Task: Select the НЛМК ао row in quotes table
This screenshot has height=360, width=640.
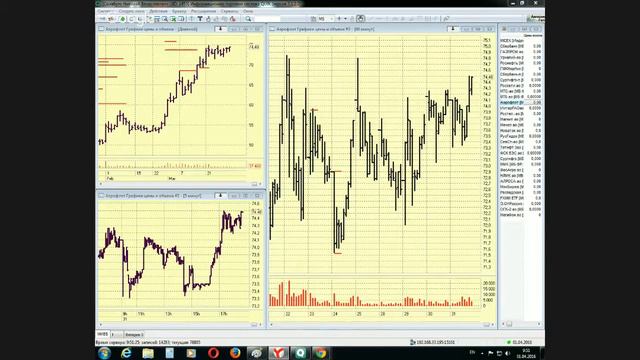Action: point(520,175)
